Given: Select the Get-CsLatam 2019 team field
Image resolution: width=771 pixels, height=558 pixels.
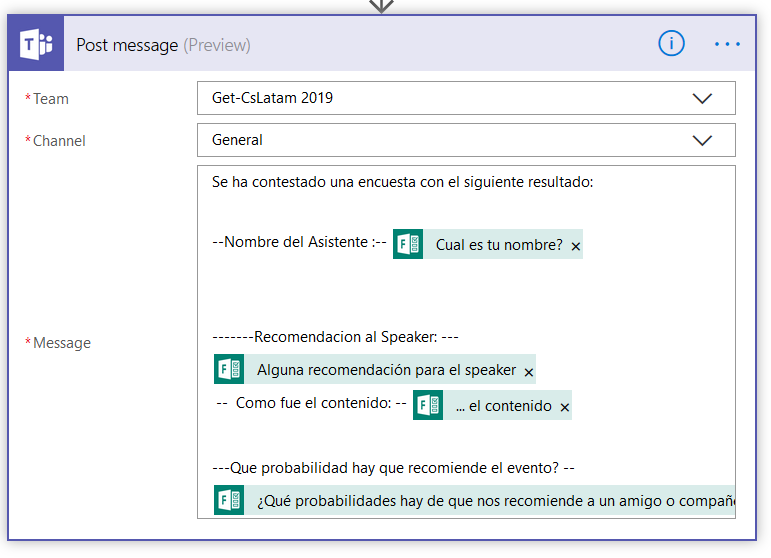Looking at the screenshot, I should (440, 99).
